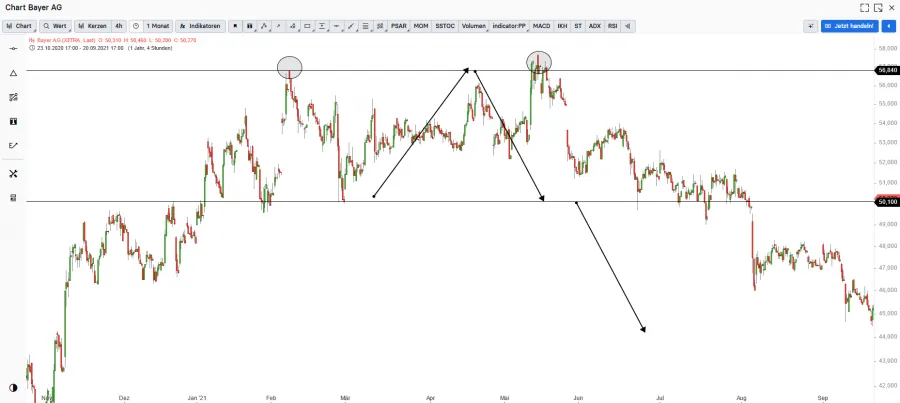Viewport: 900px width, 403px height.
Task: Open the Wert search dropdown
Action: click(55, 26)
